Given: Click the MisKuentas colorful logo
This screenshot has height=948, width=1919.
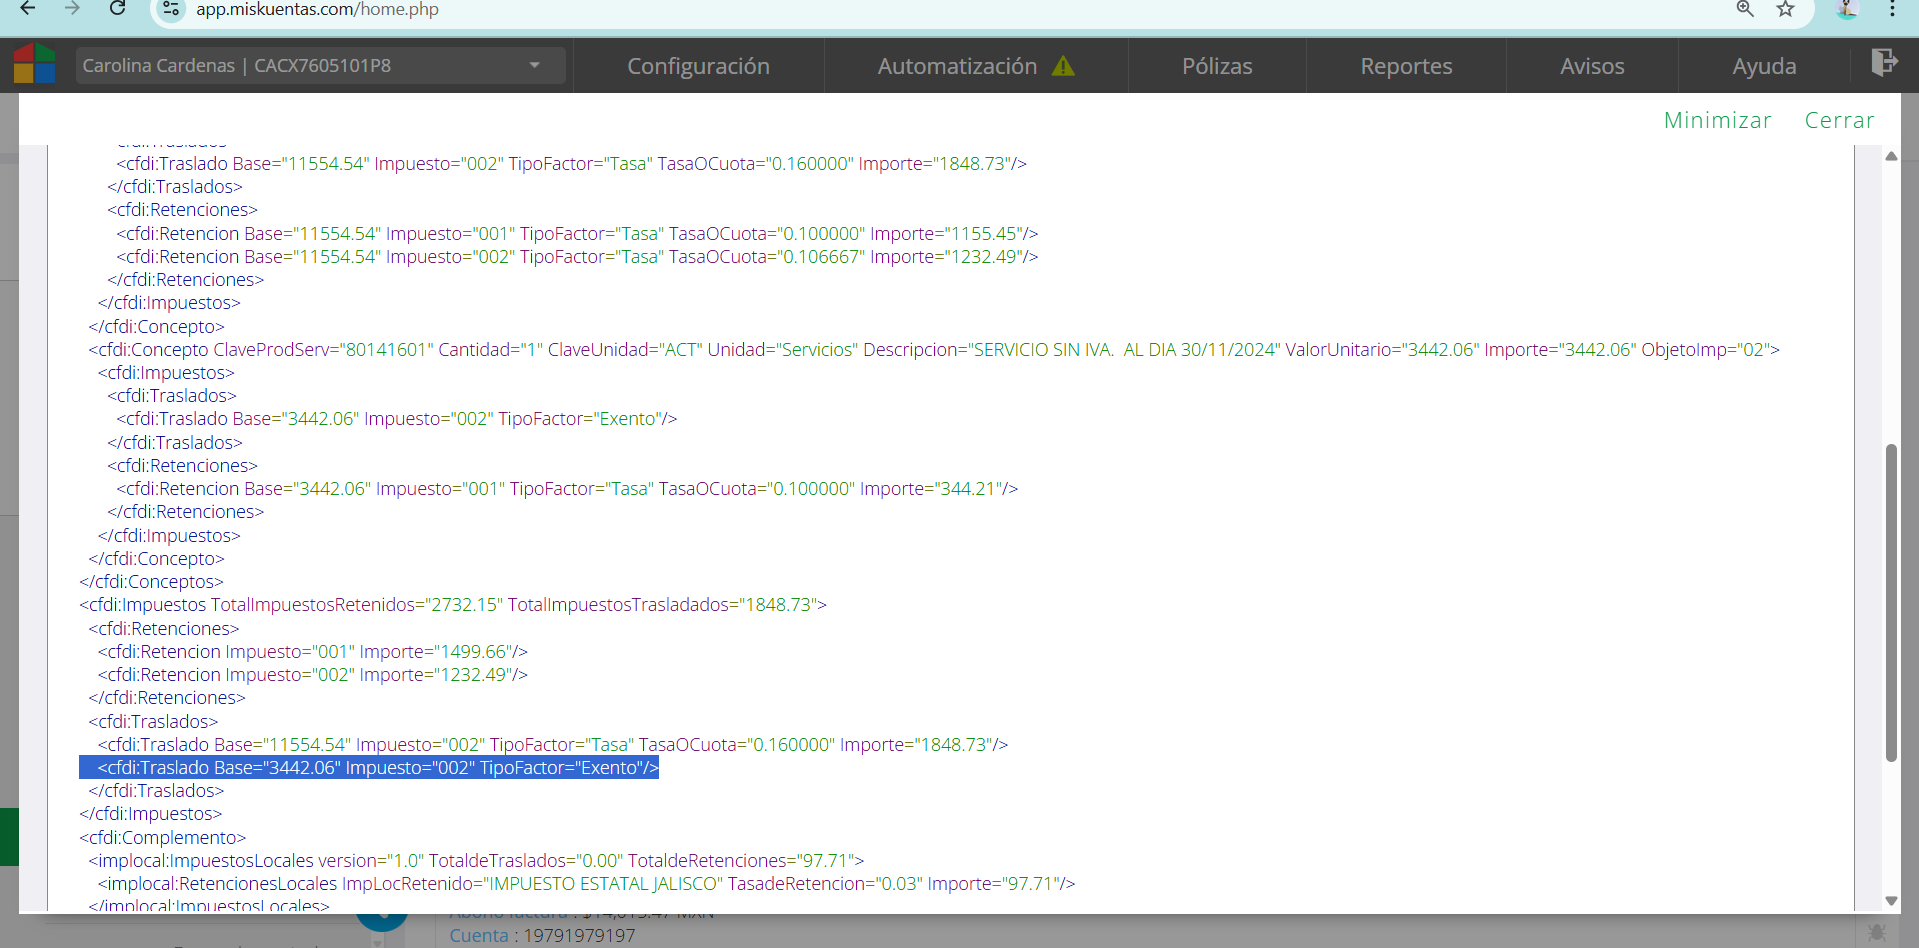Looking at the screenshot, I should tap(34, 64).
